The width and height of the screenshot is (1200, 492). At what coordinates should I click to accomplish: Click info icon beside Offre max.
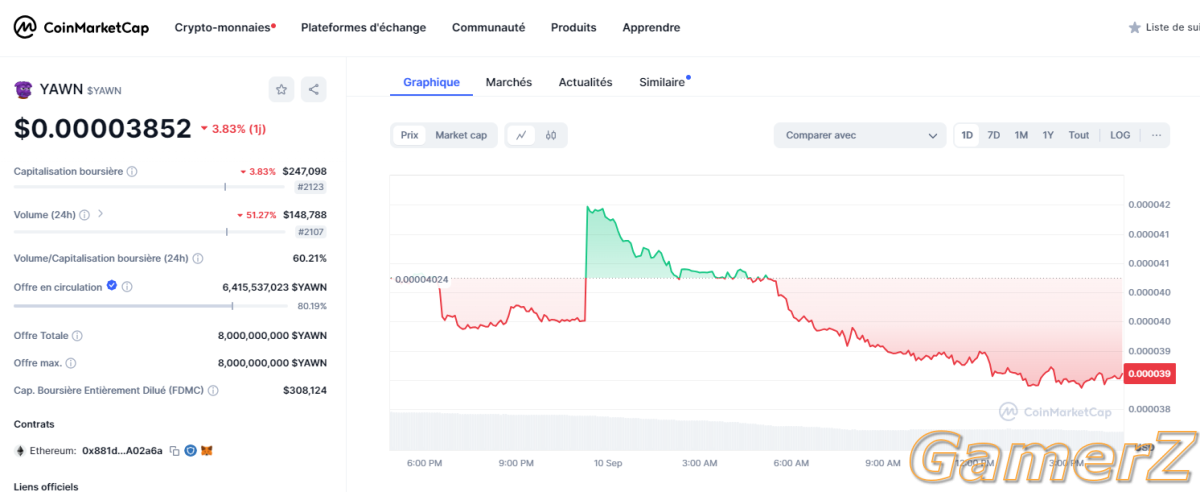71,364
